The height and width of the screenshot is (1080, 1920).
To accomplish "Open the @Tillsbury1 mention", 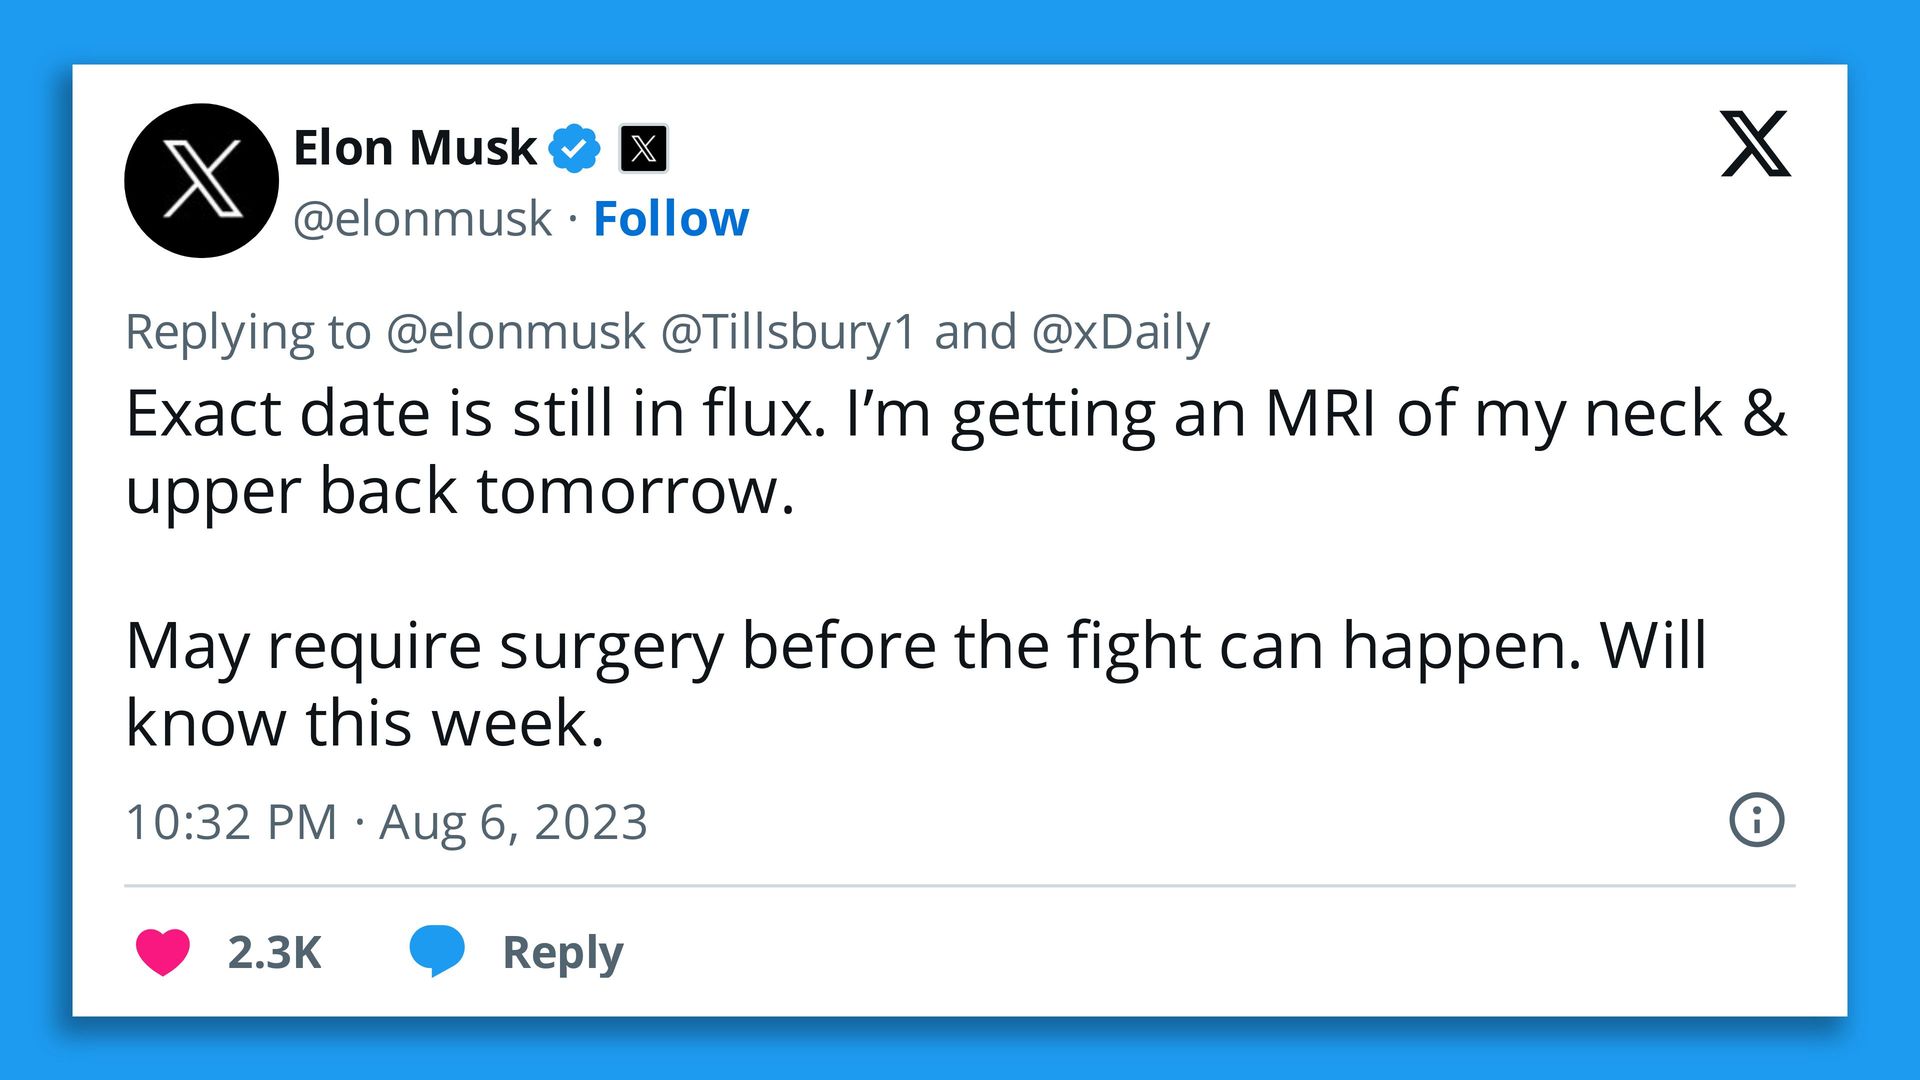I will [x=788, y=332].
